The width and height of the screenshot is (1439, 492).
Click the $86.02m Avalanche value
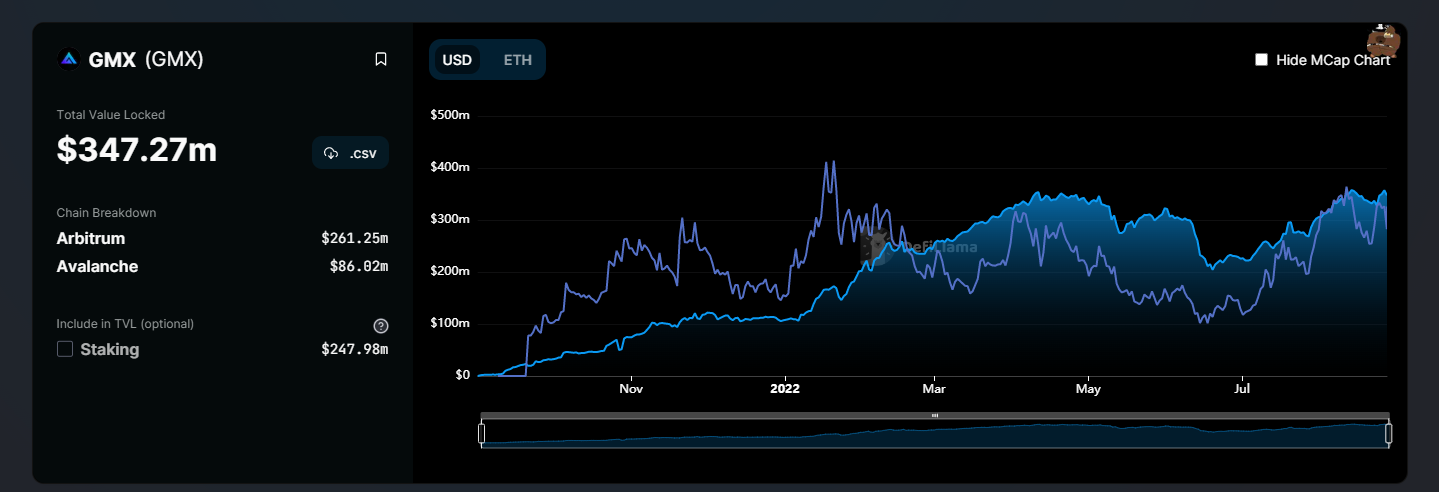pyautogui.click(x=358, y=267)
